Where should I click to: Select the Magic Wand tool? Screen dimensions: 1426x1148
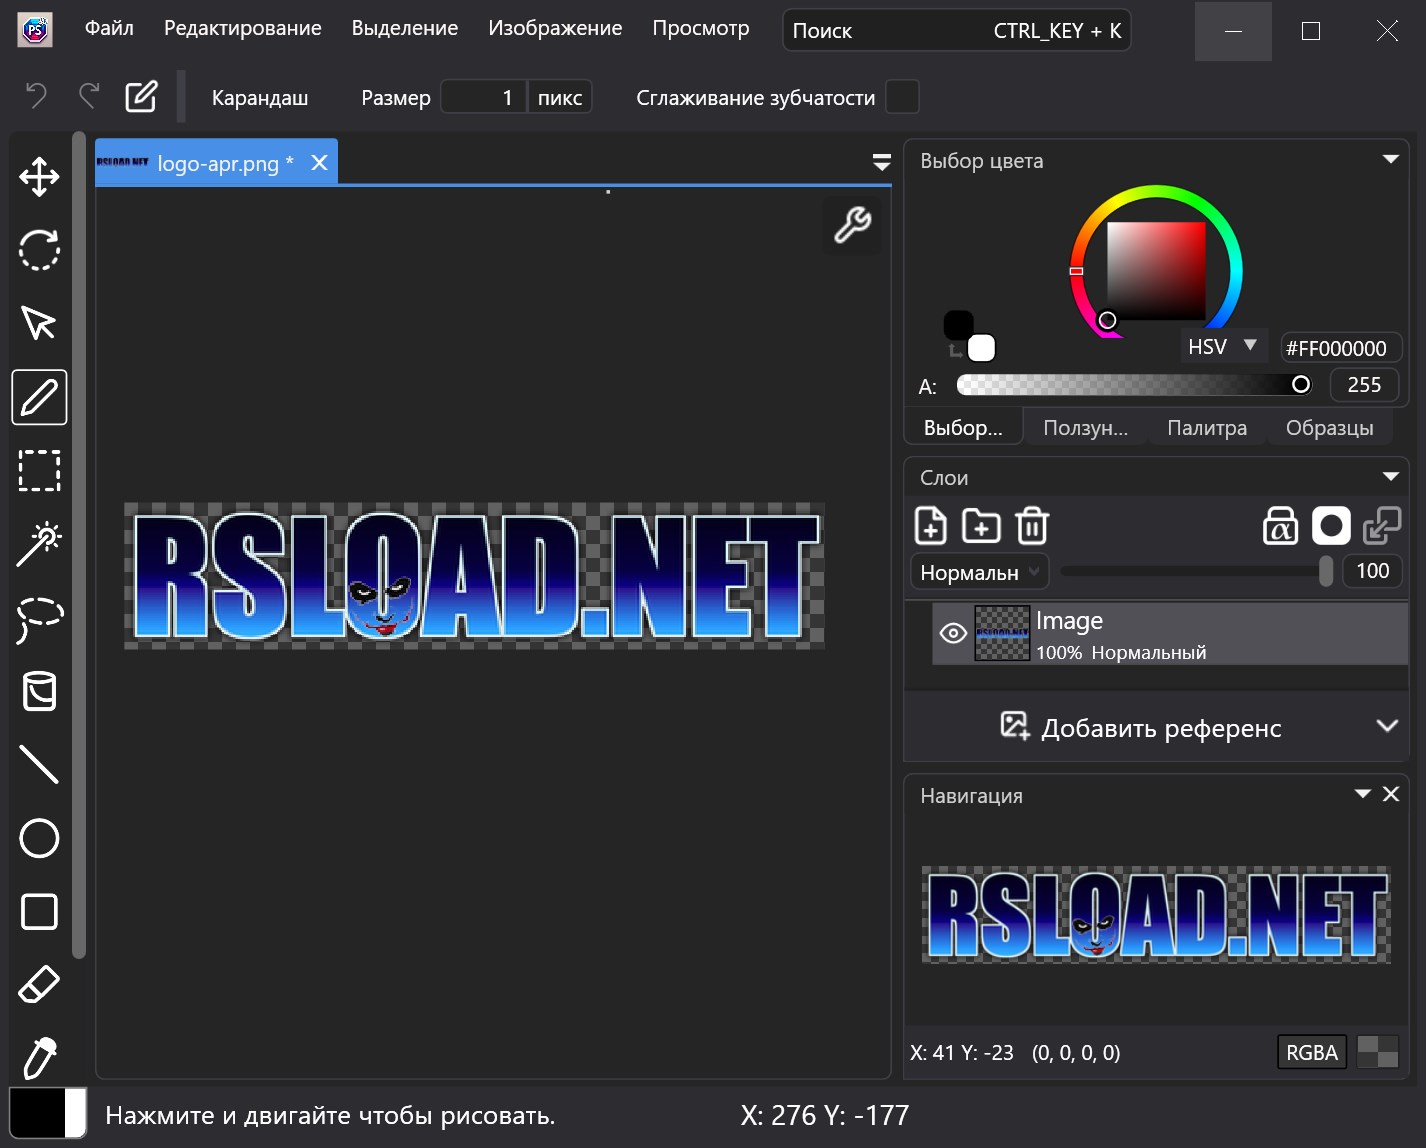click(x=39, y=544)
